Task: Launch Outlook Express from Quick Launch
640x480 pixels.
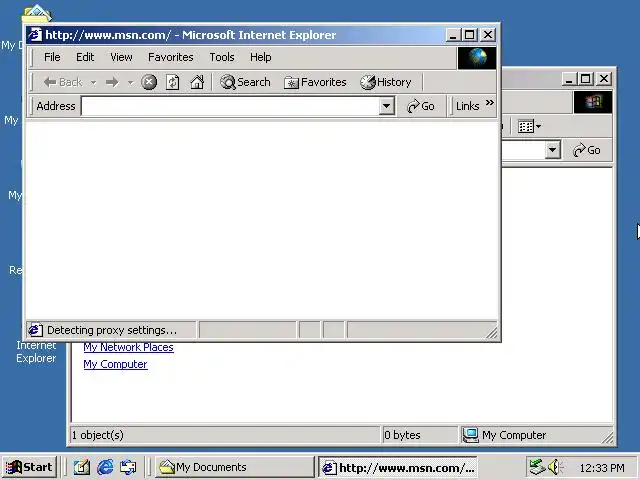Action: [x=128, y=467]
